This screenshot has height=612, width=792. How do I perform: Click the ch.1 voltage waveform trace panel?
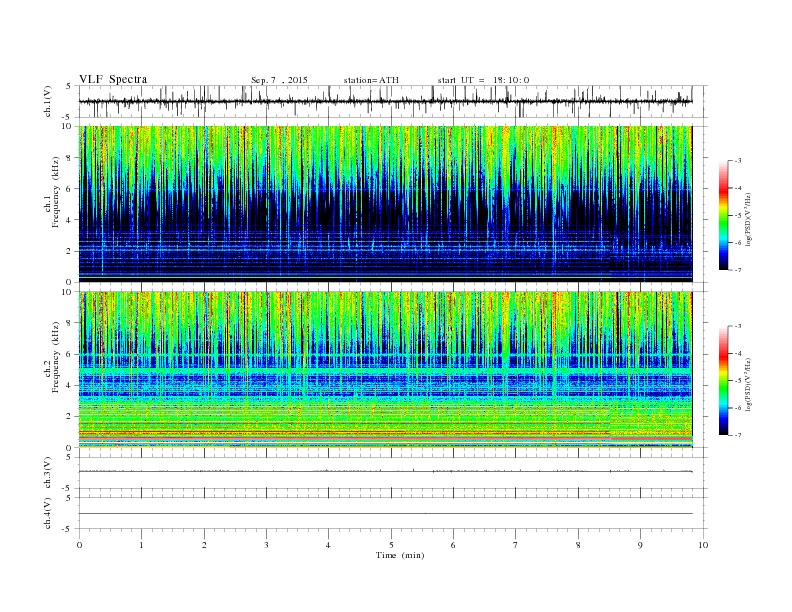tap(393, 101)
